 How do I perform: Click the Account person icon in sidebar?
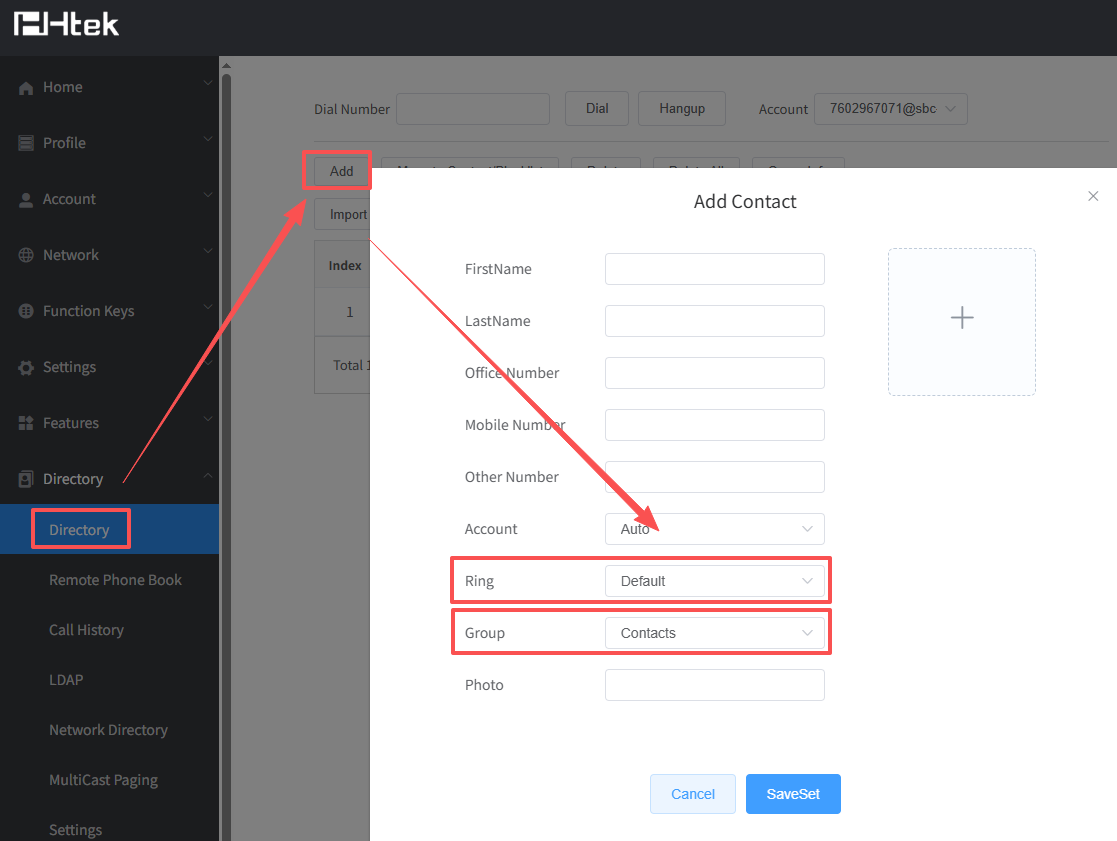click(26, 200)
